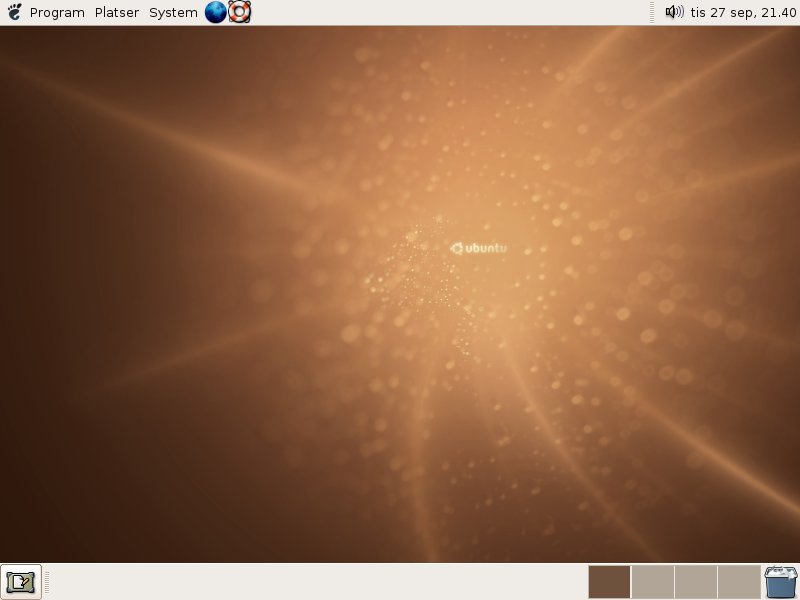Click empty space on the top panel
This screenshot has height=600, width=800.
coord(449,12)
